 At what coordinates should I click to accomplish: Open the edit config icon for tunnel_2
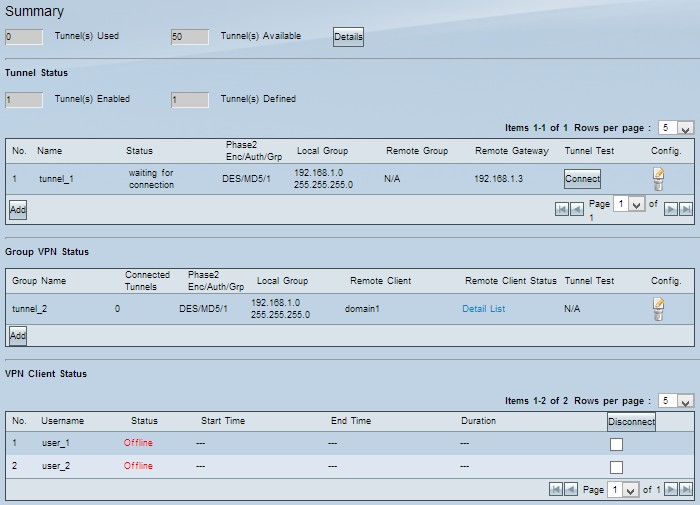(658, 303)
